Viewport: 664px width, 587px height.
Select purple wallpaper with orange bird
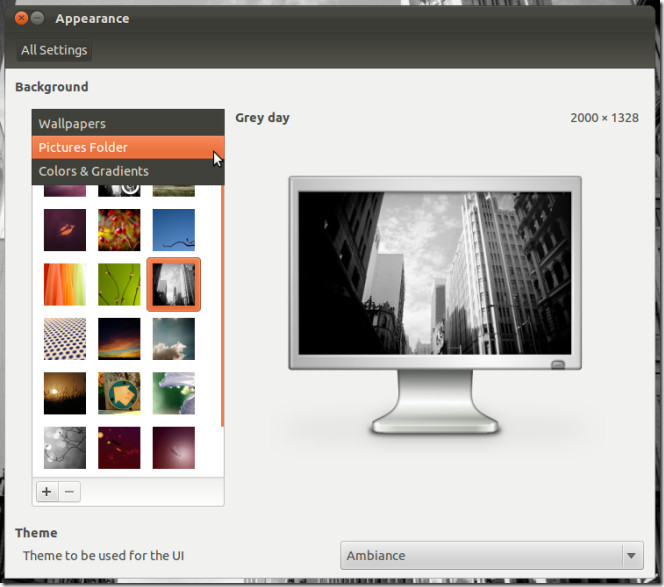coord(65,230)
